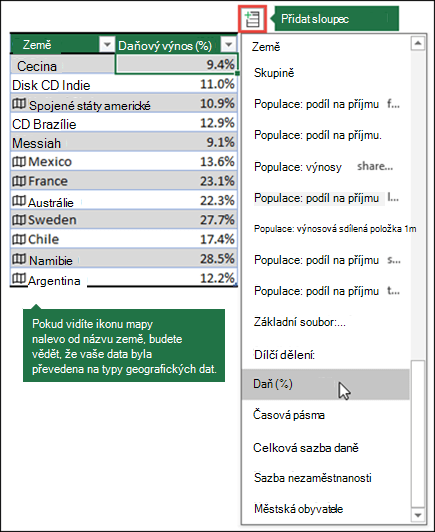Choose Populace: podíl na příjmu s... field
The image size is (435, 532).
(327, 260)
